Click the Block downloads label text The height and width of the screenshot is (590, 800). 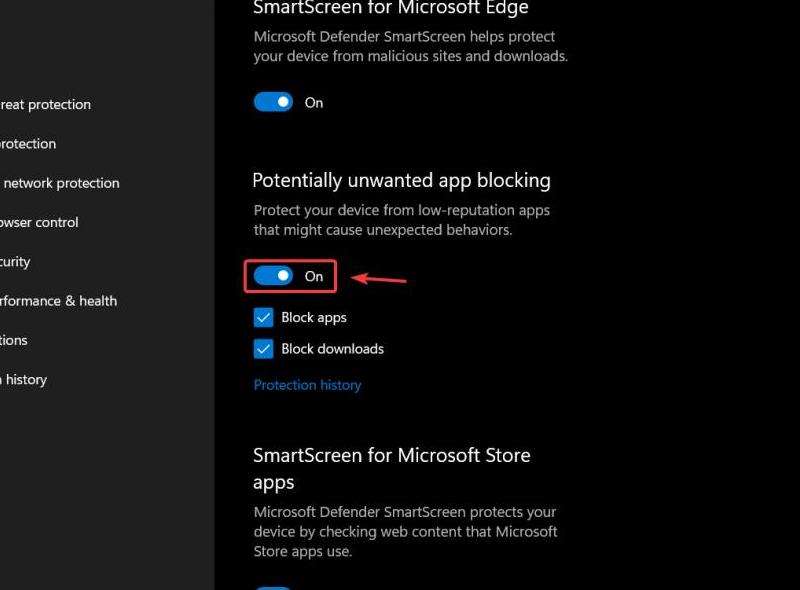coord(333,349)
